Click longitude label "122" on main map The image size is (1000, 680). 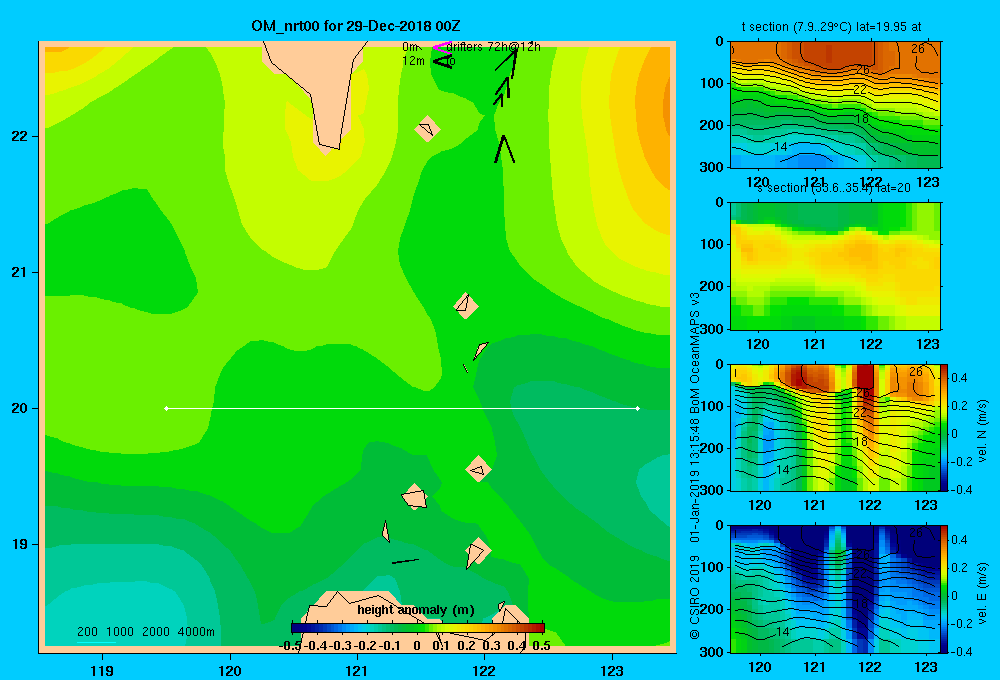tap(484, 670)
